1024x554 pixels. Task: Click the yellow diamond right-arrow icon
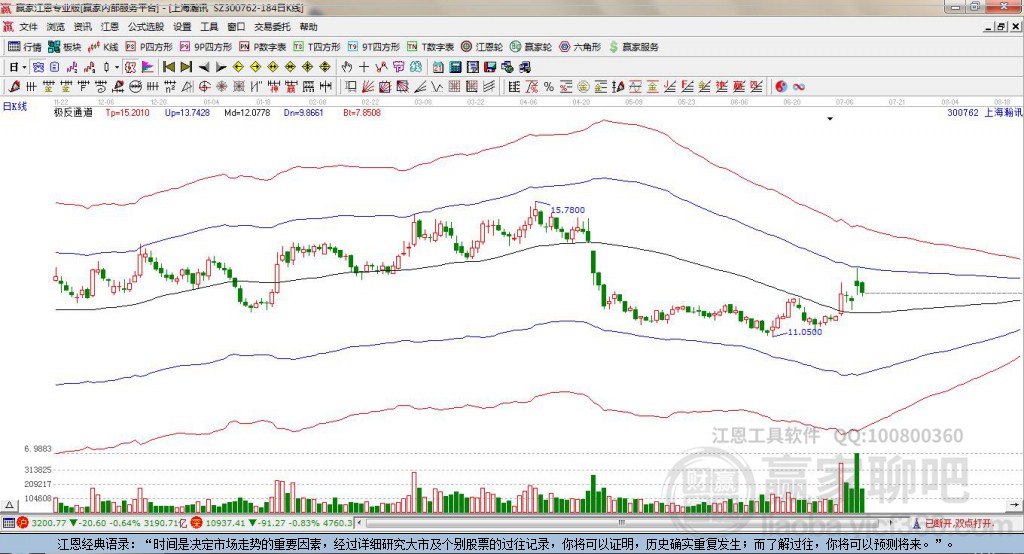pos(255,67)
